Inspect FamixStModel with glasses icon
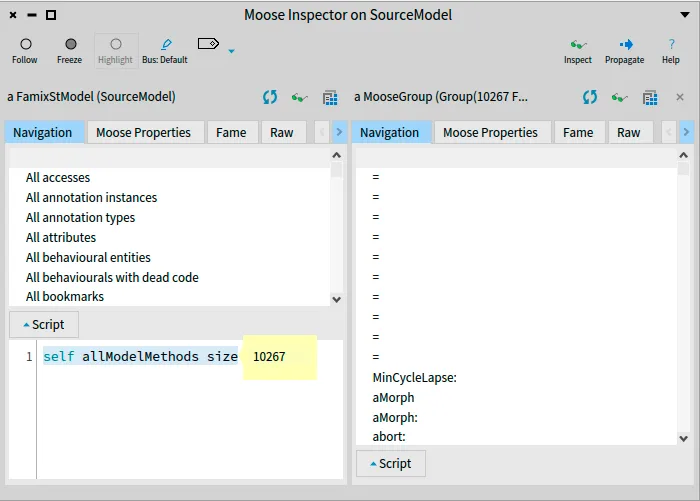This screenshot has width=700, height=501. 300,97
